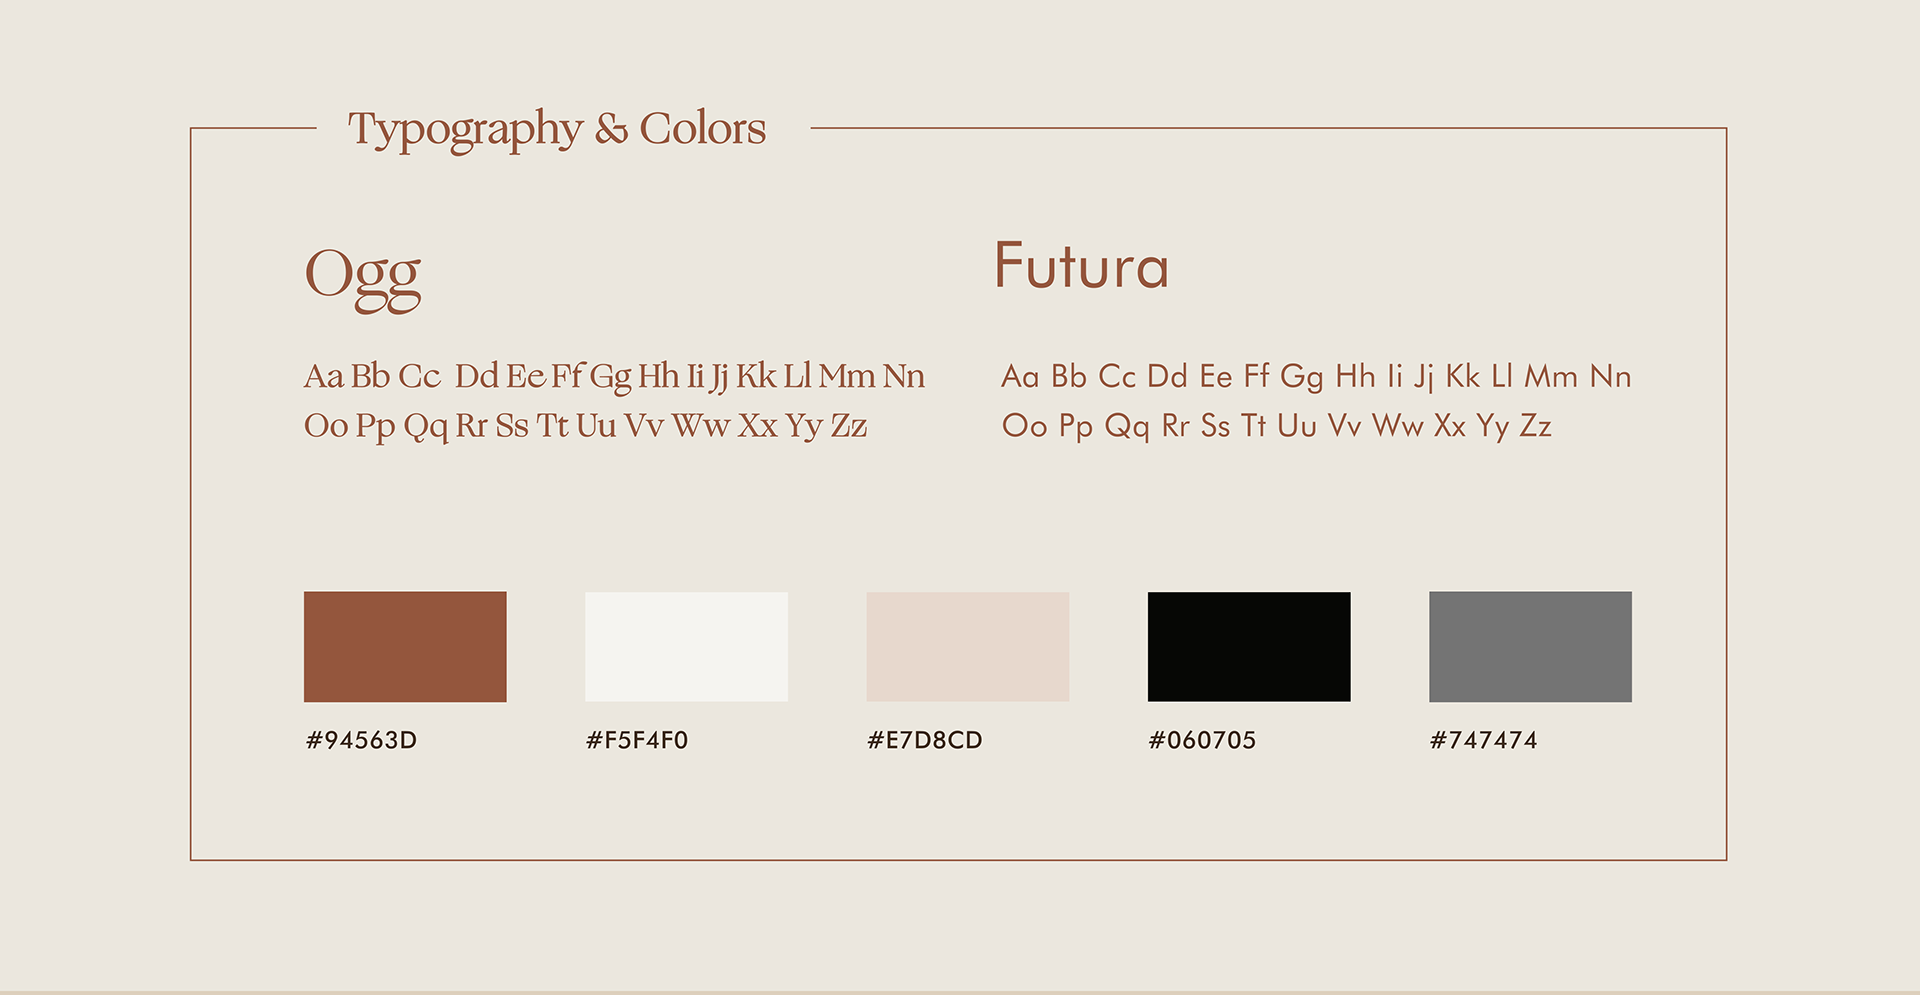Click the brown #94563D color swatch
This screenshot has width=1920, height=995.
pyautogui.click(x=405, y=646)
